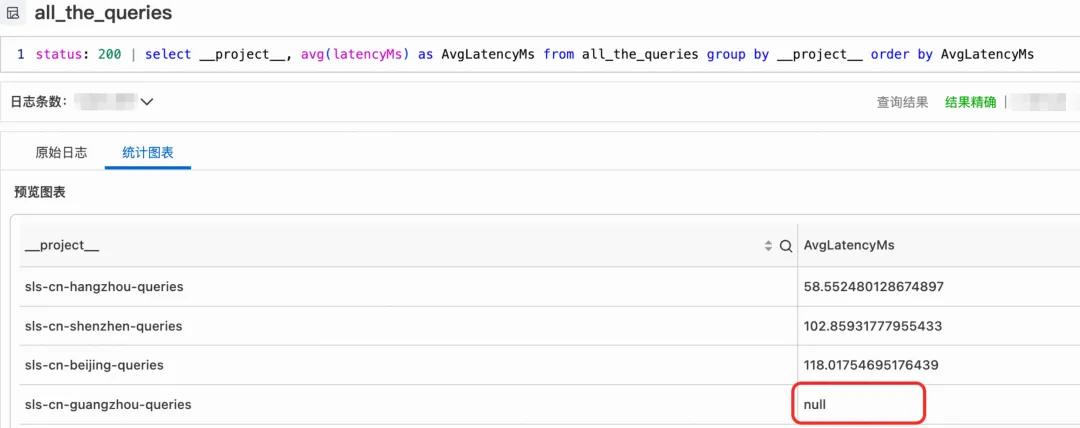Screen dimensions: 1080x428
Task: Click the all_the_queries title
Action: coord(103,14)
